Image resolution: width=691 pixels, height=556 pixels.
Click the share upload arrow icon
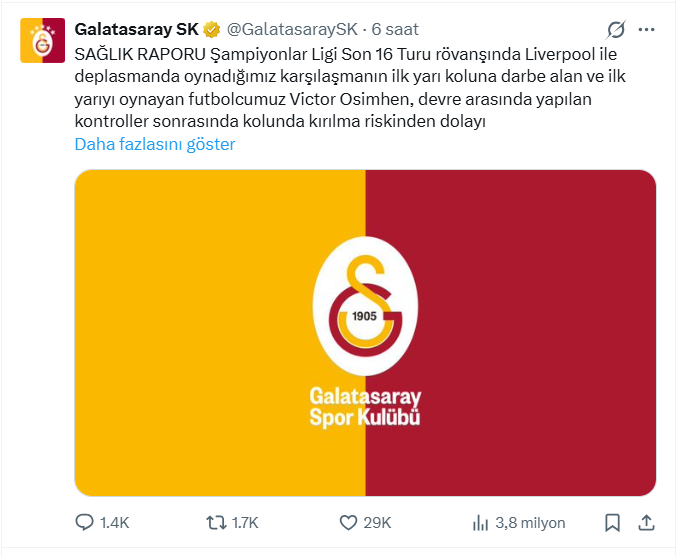click(x=646, y=522)
